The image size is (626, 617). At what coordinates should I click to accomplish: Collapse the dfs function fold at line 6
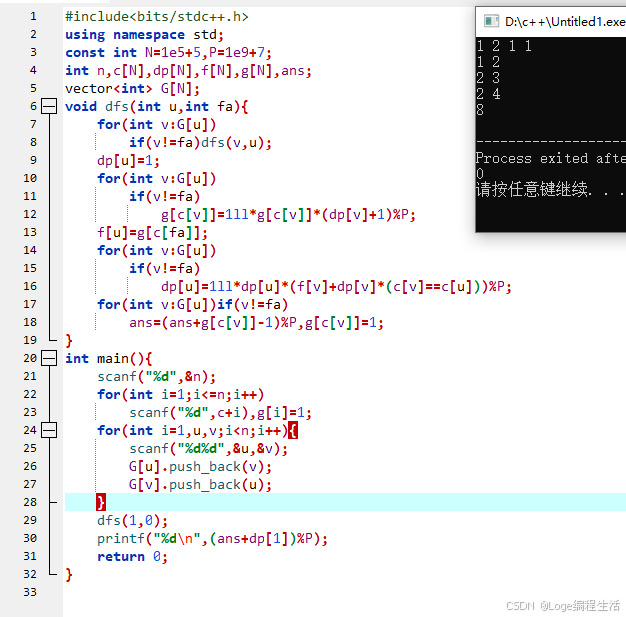(49, 106)
